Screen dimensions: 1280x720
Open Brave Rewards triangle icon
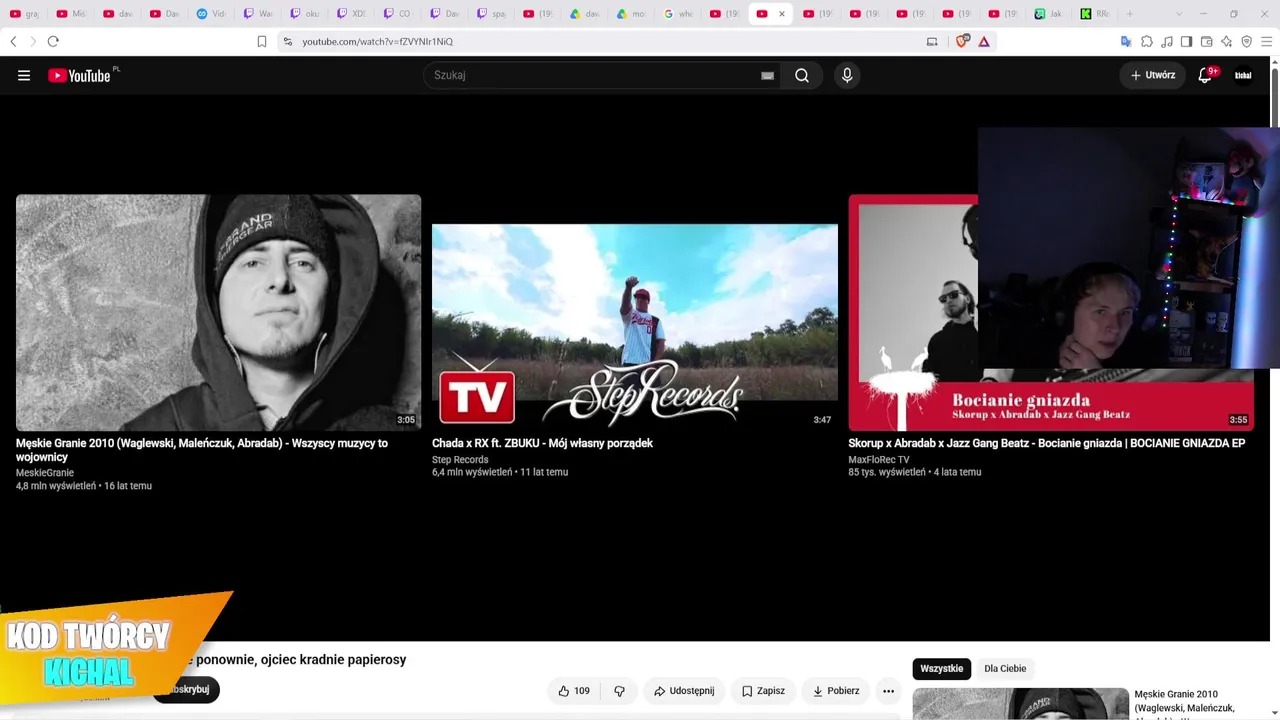(x=984, y=41)
